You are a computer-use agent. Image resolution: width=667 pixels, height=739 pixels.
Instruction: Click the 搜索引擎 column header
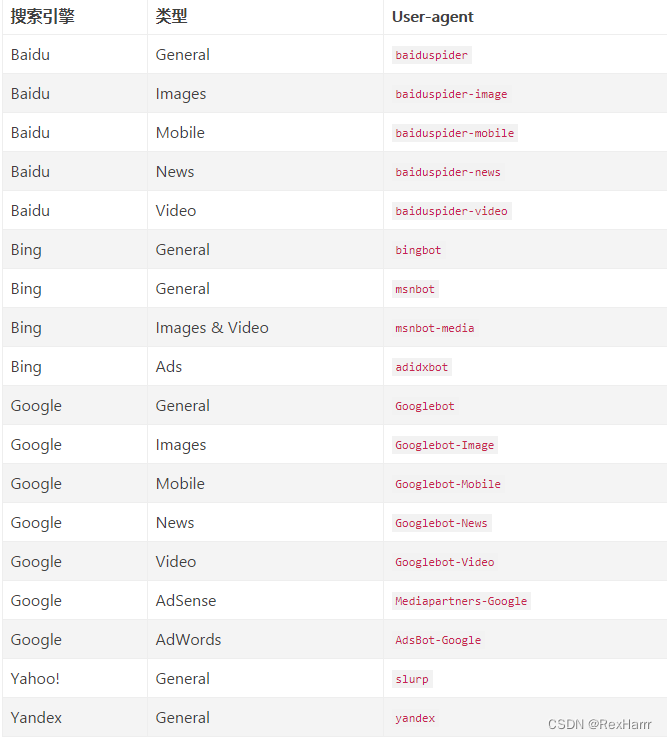point(42,16)
